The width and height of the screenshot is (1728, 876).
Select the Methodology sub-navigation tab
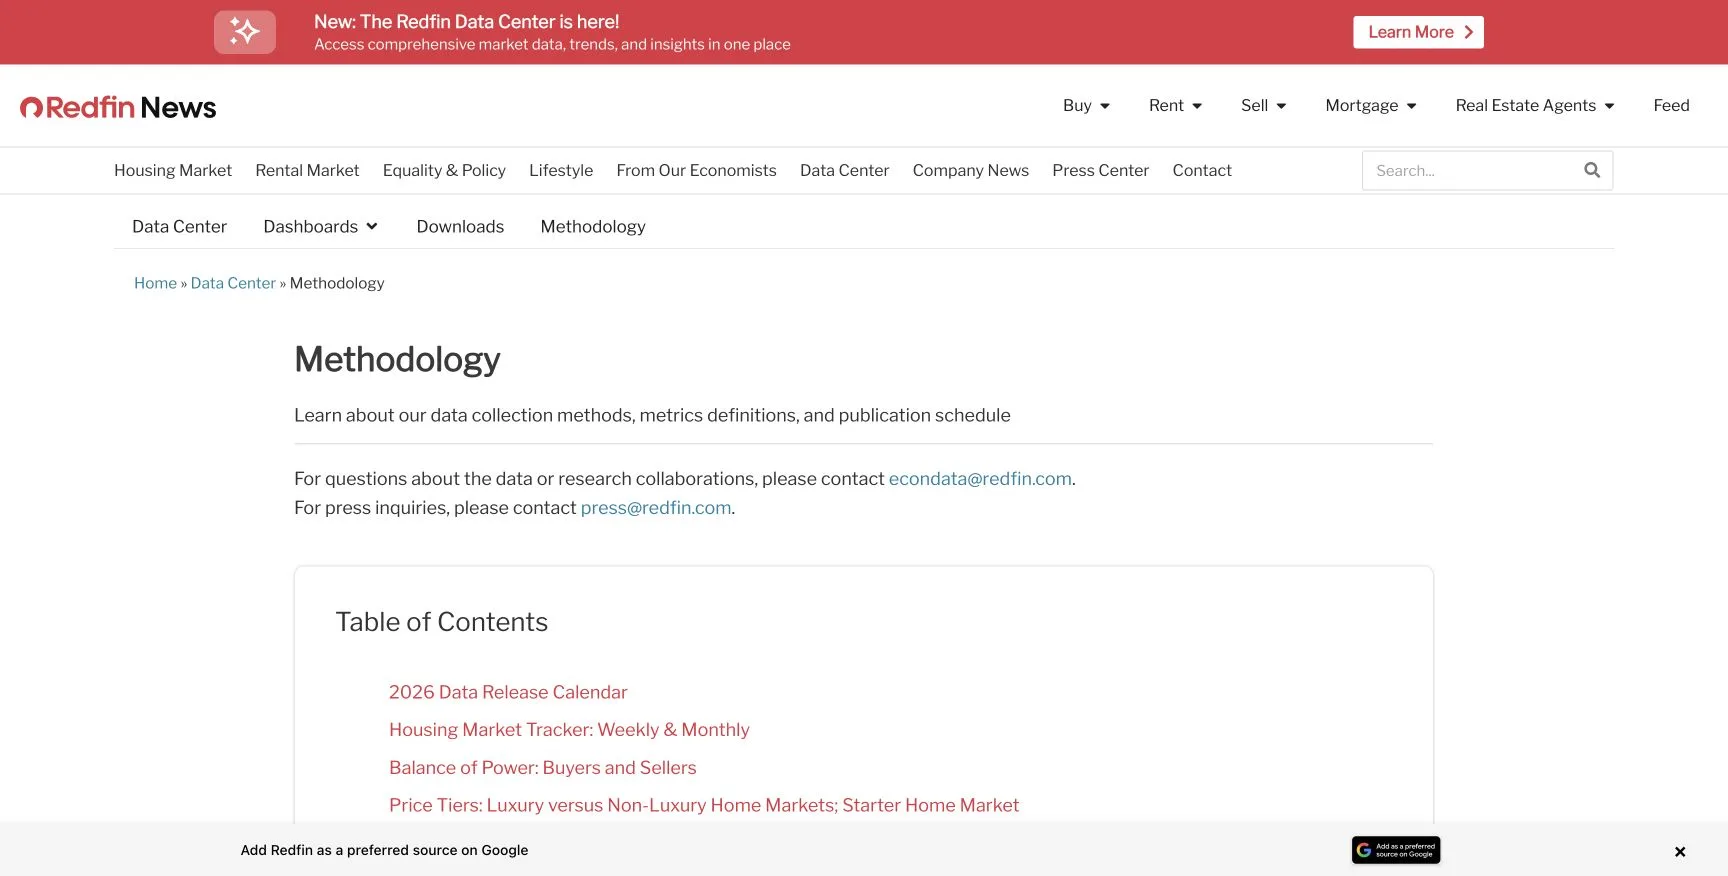tap(593, 226)
